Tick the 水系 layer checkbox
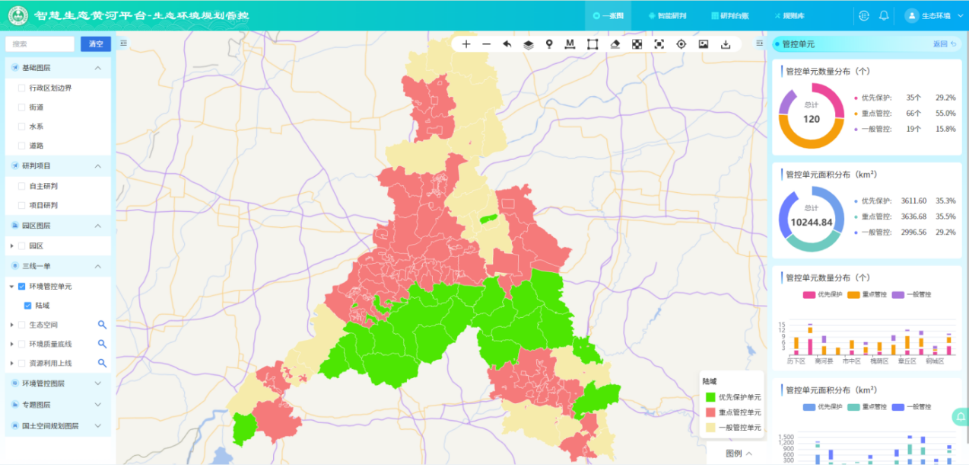This screenshot has width=970, height=465. 22,127
